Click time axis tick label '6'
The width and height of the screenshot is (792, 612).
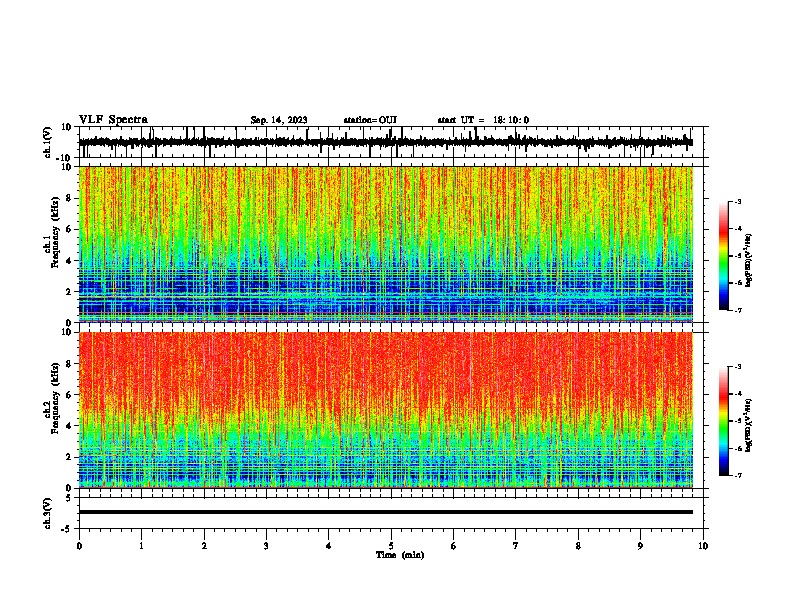454,546
